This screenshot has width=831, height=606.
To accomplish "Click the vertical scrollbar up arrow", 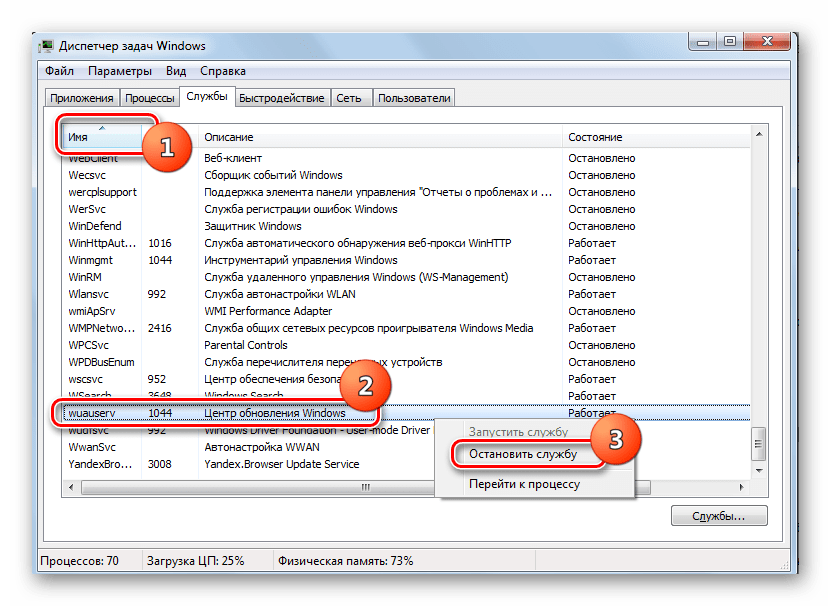I will click(759, 135).
